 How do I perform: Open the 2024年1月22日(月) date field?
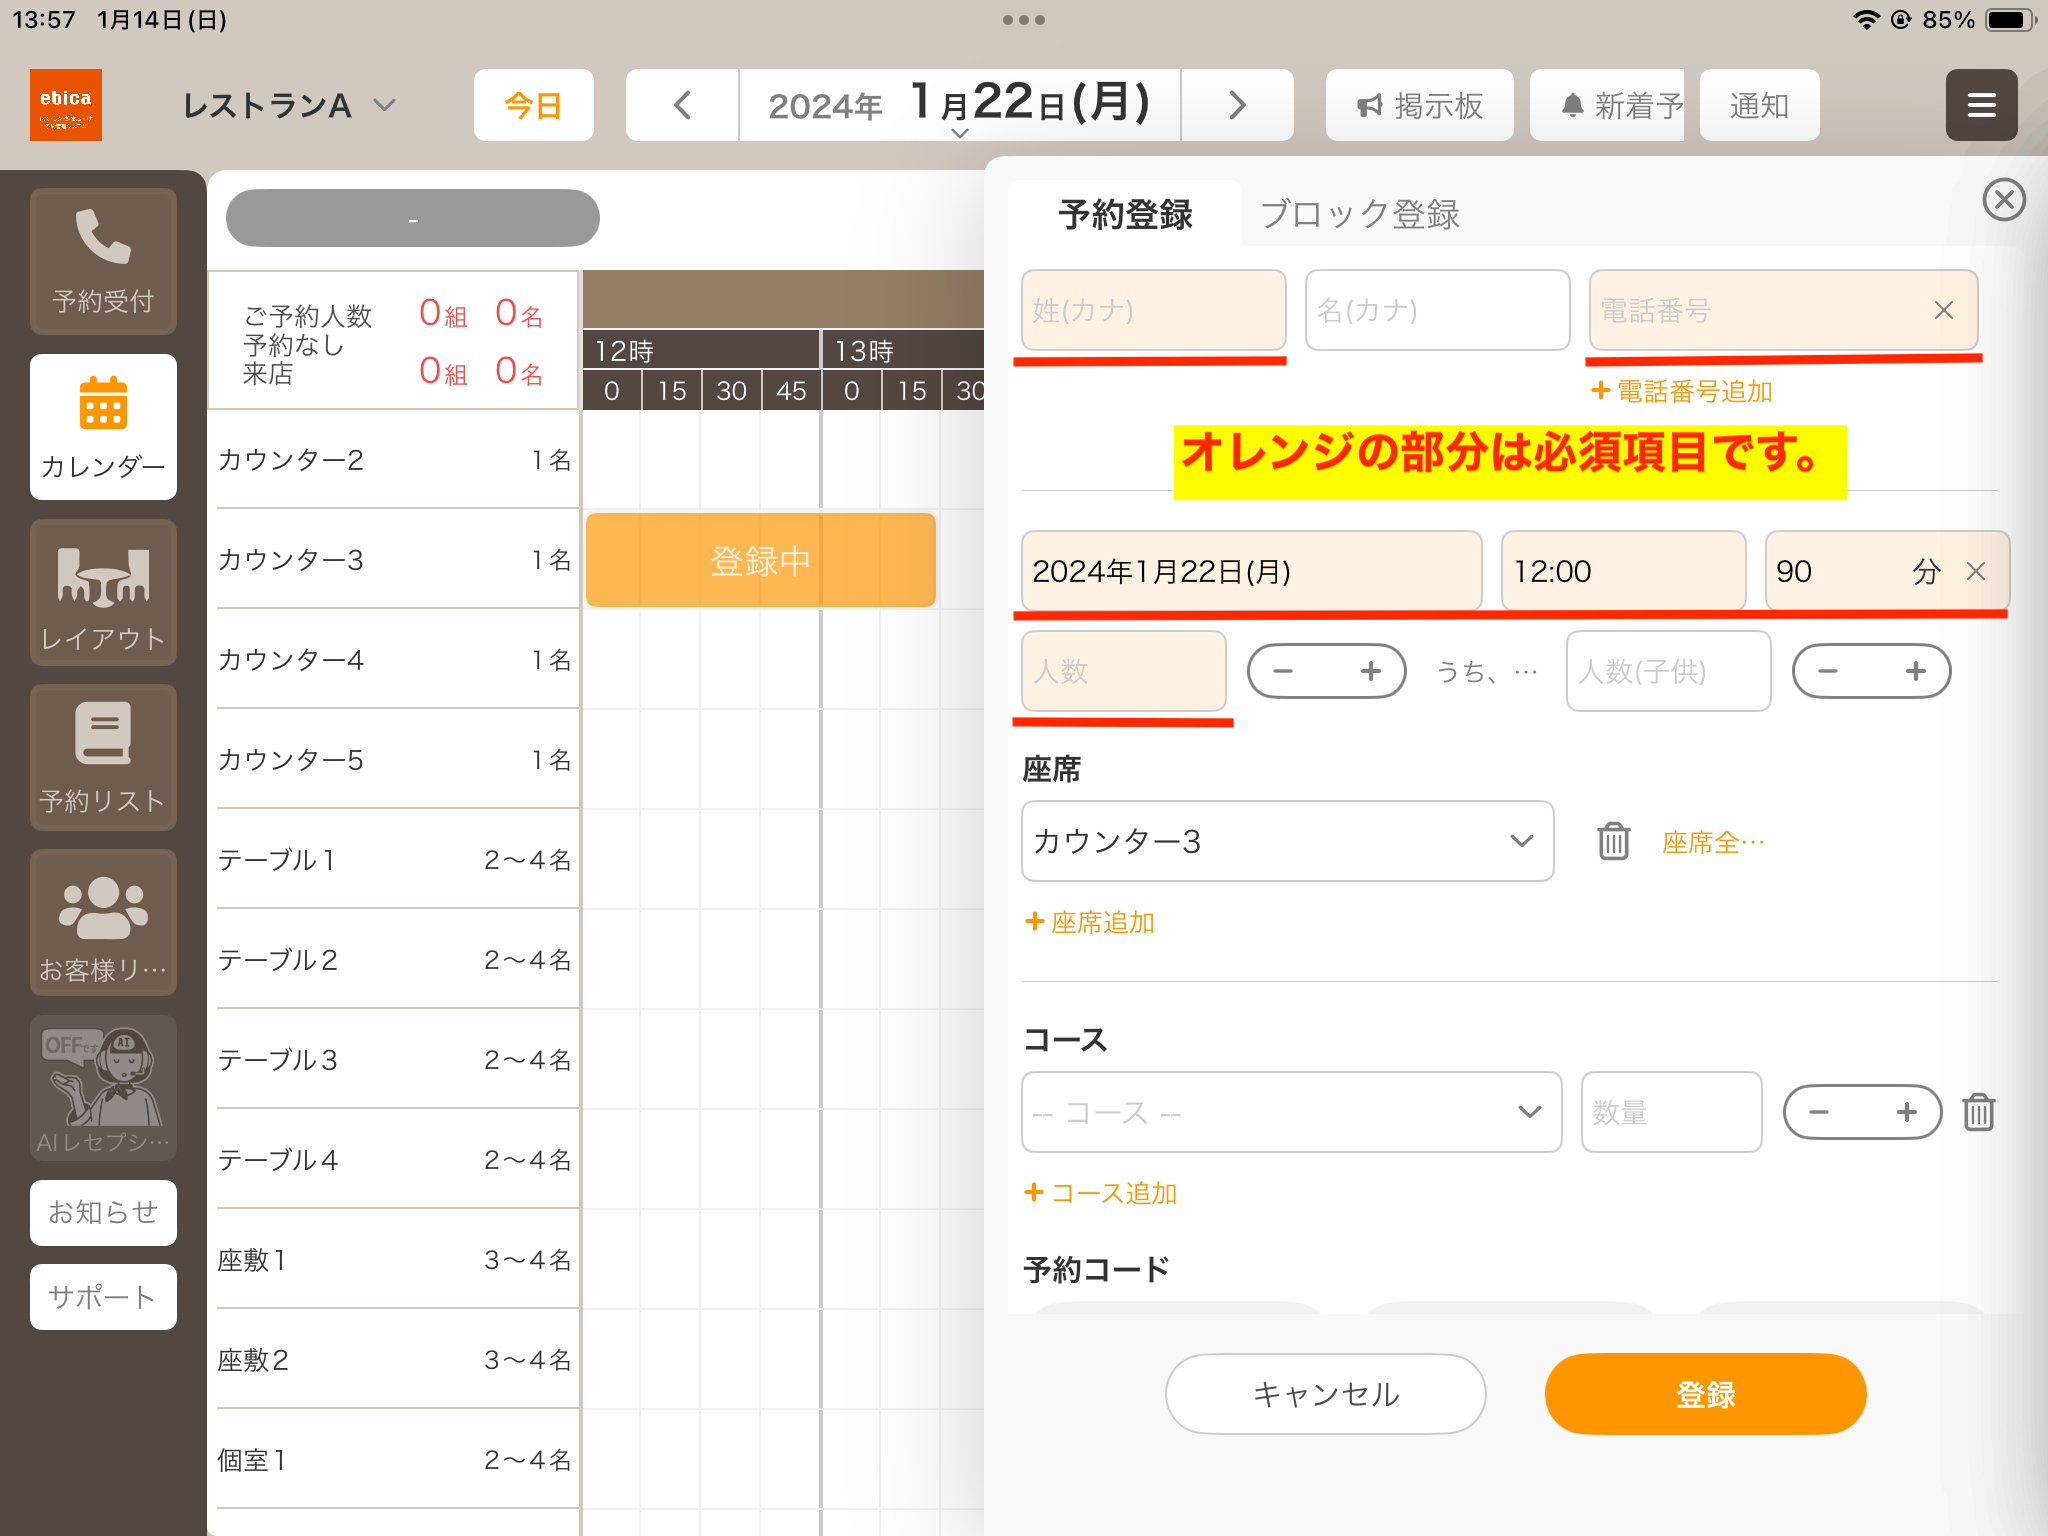(1251, 571)
